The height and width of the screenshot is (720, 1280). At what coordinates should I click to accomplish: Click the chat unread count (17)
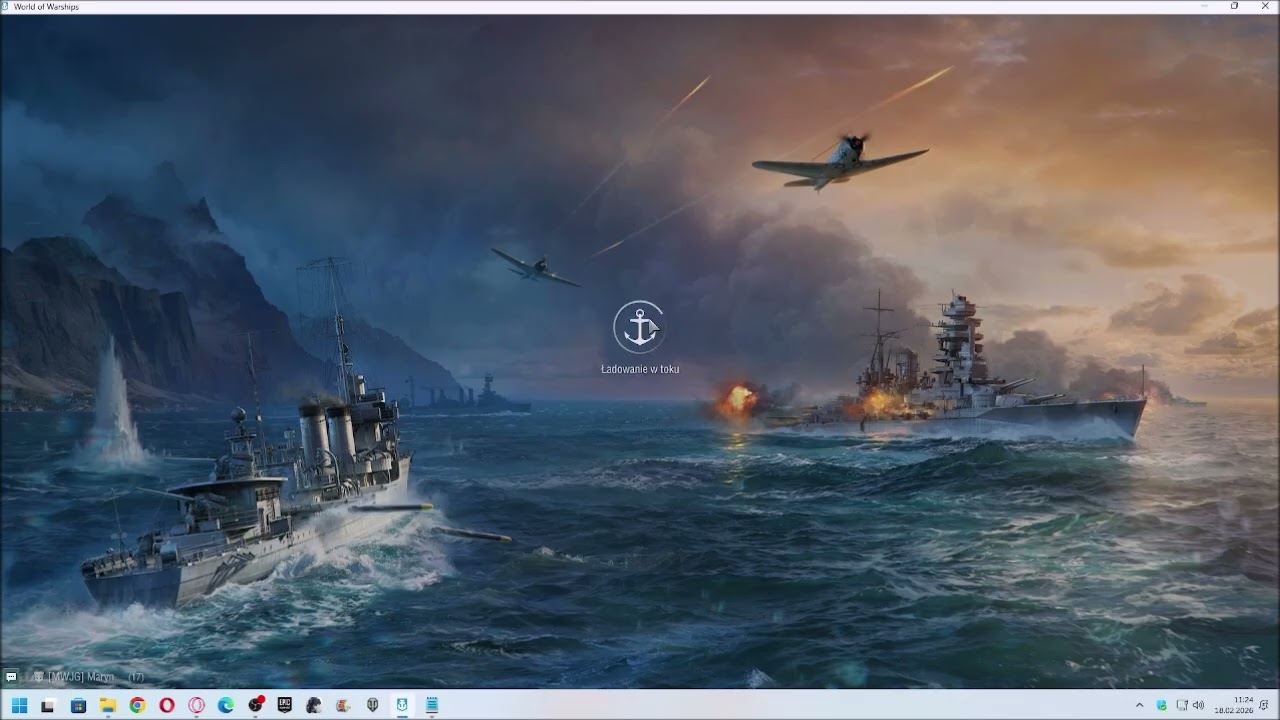[136, 677]
